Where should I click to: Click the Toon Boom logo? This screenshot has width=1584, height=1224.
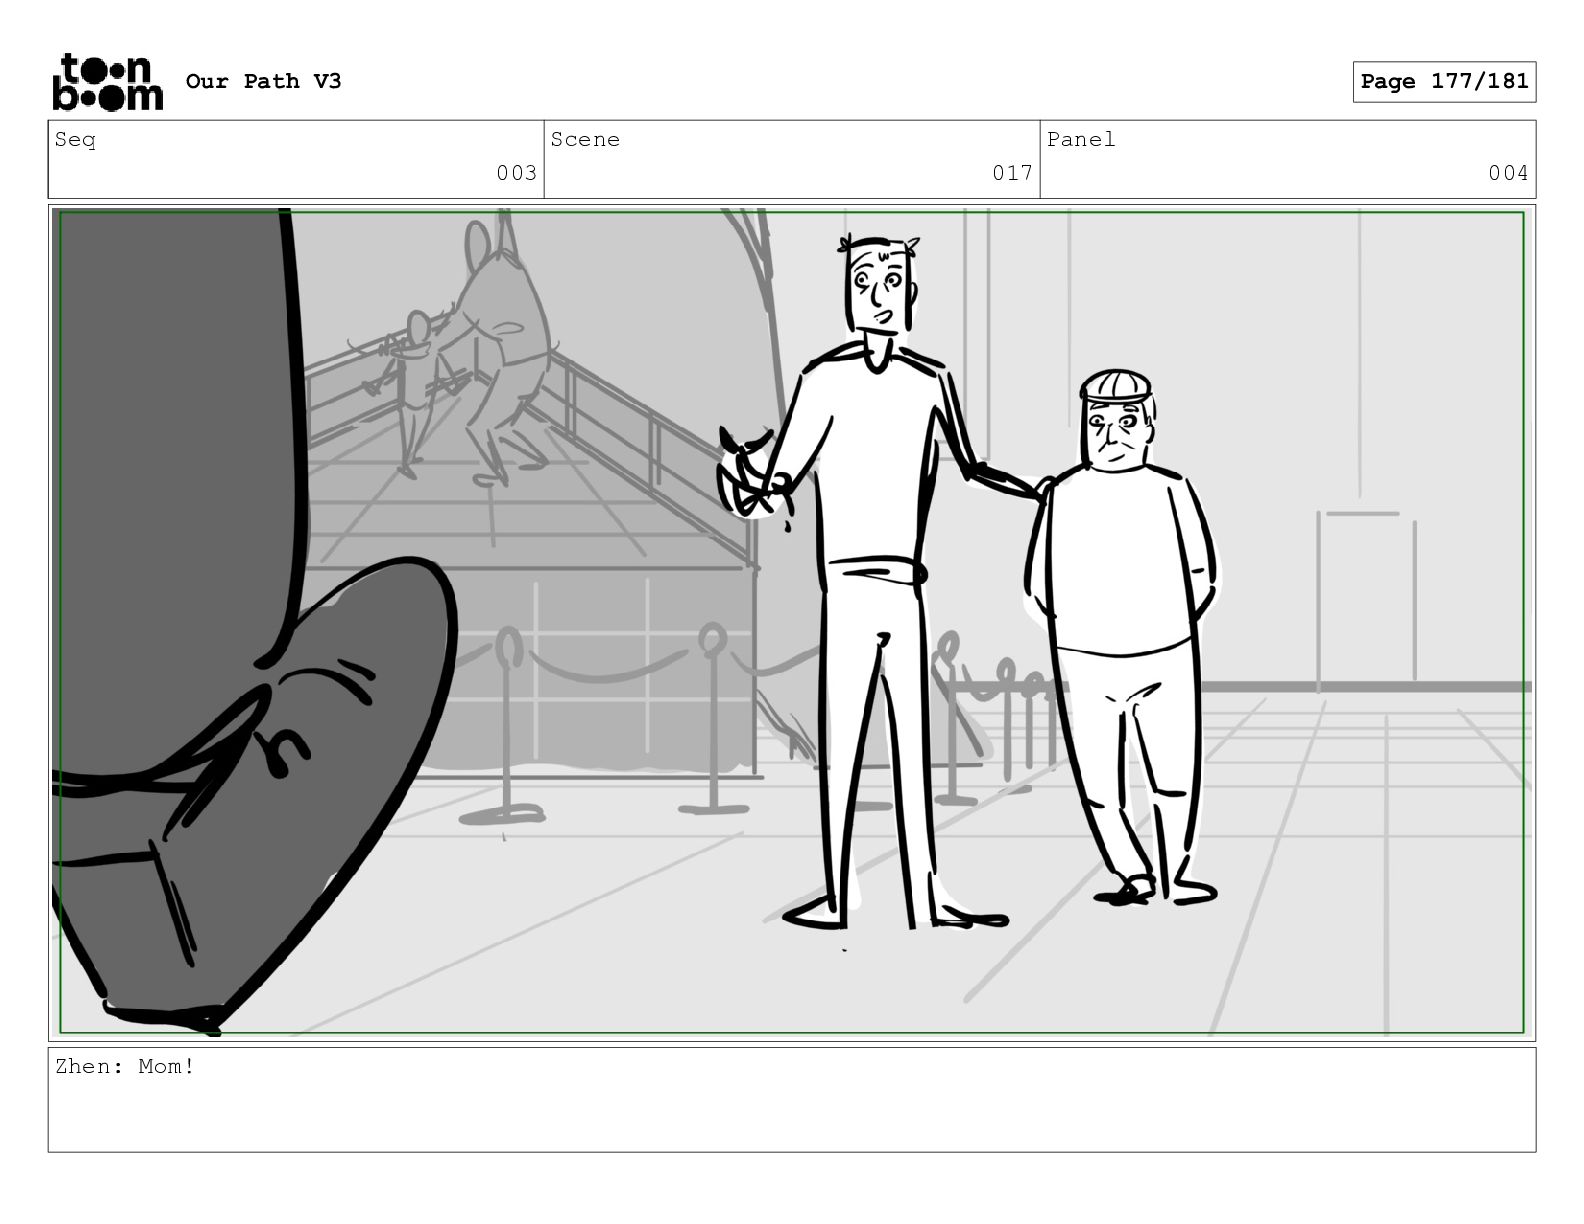point(107,81)
